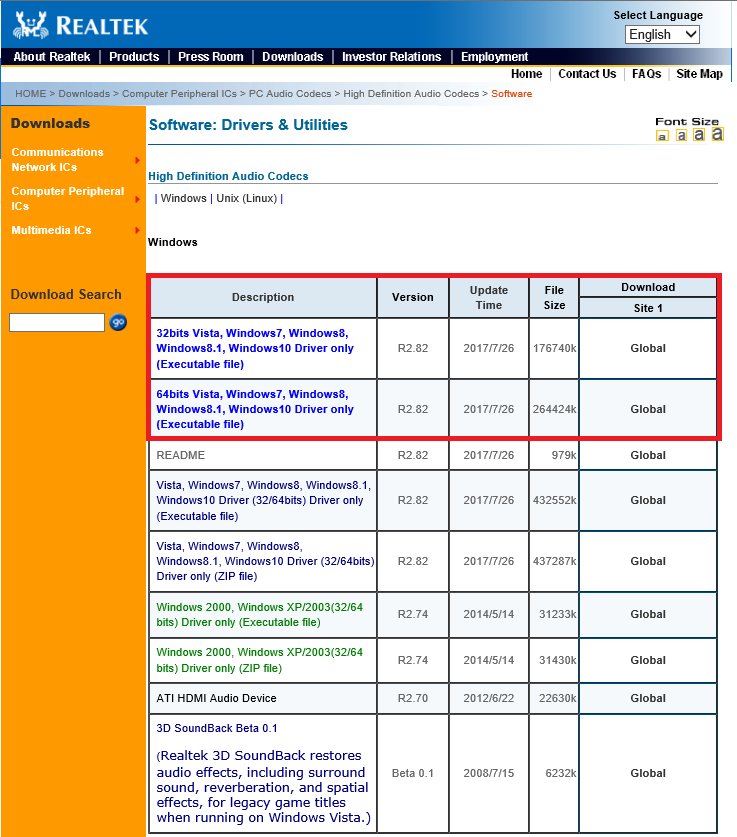737x837 pixels.
Task: Click the Download Search heading
Action: [66, 294]
